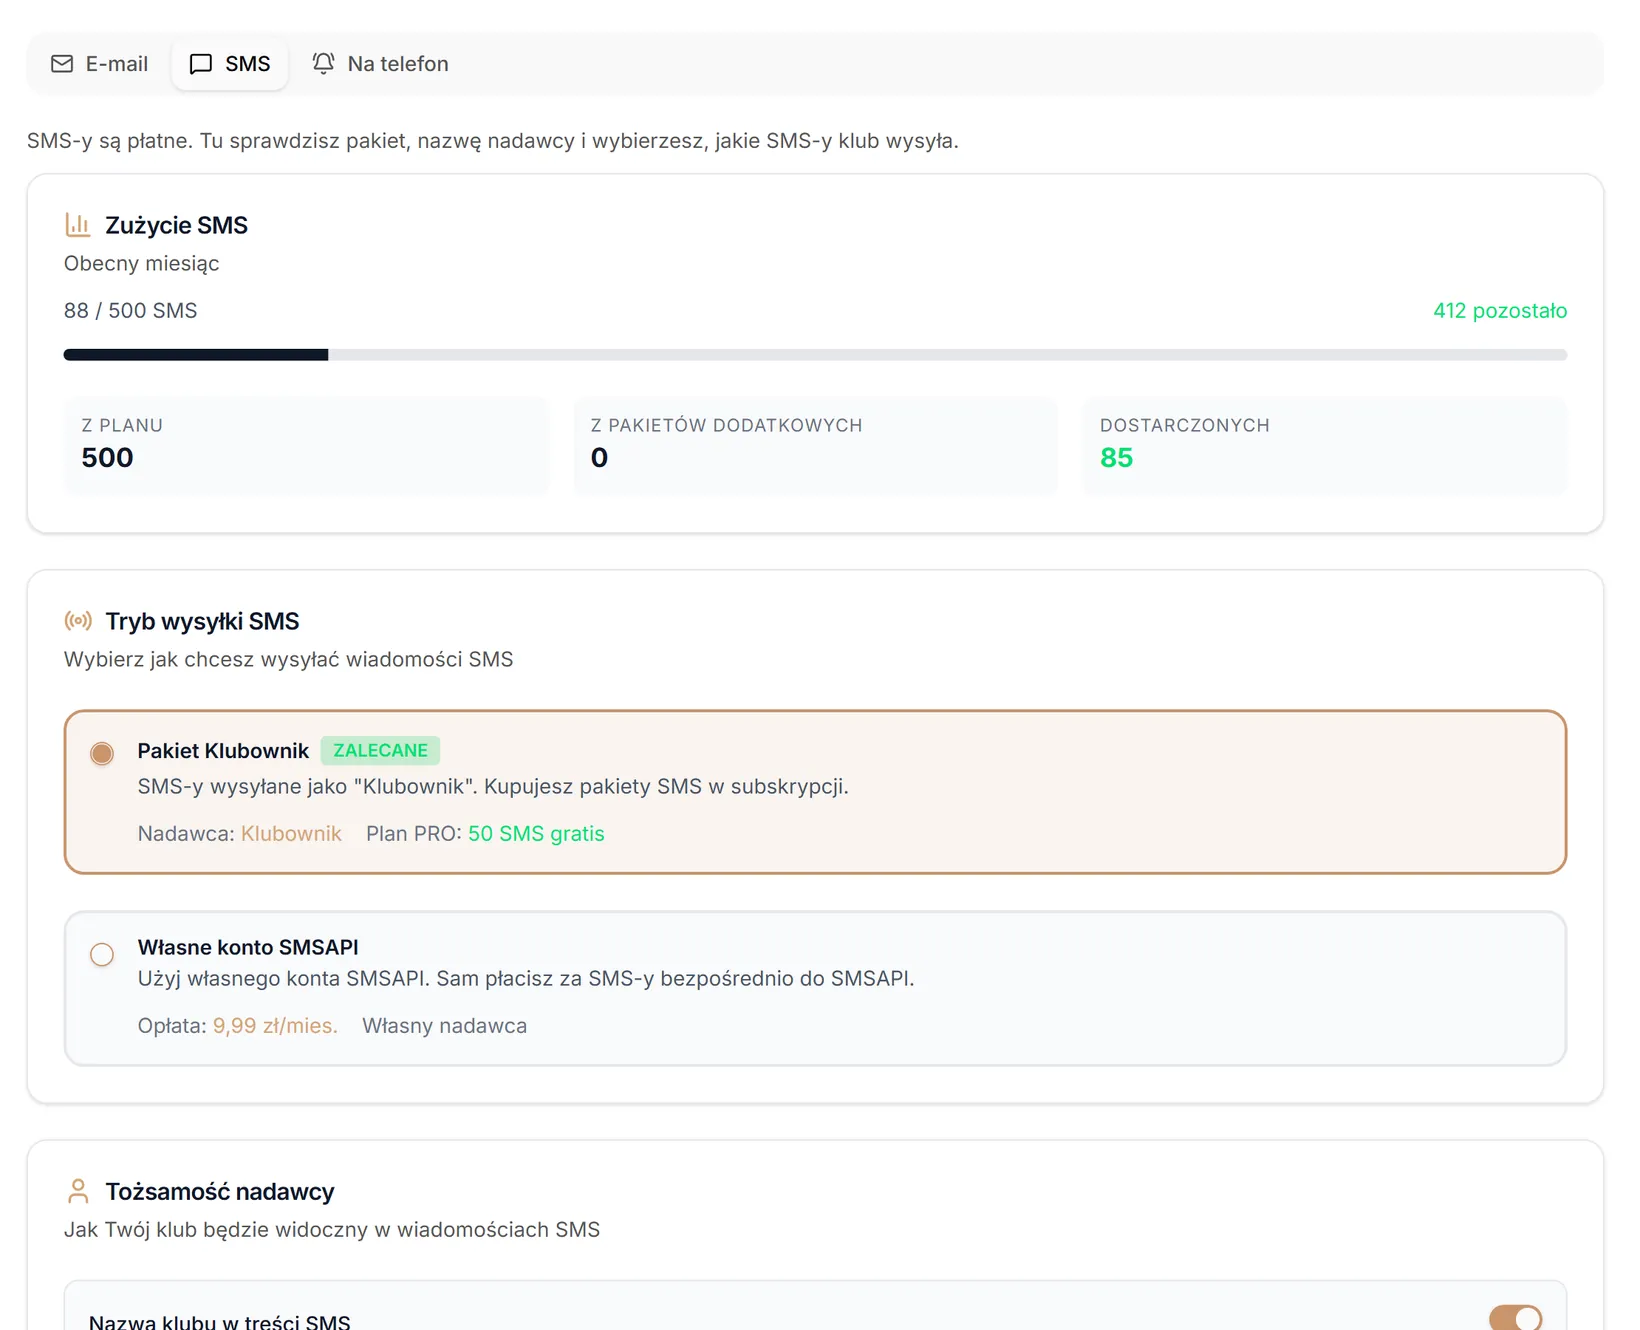
Task: Toggle the Nazwa klubu w treści SMS switch
Action: (x=1516, y=1319)
